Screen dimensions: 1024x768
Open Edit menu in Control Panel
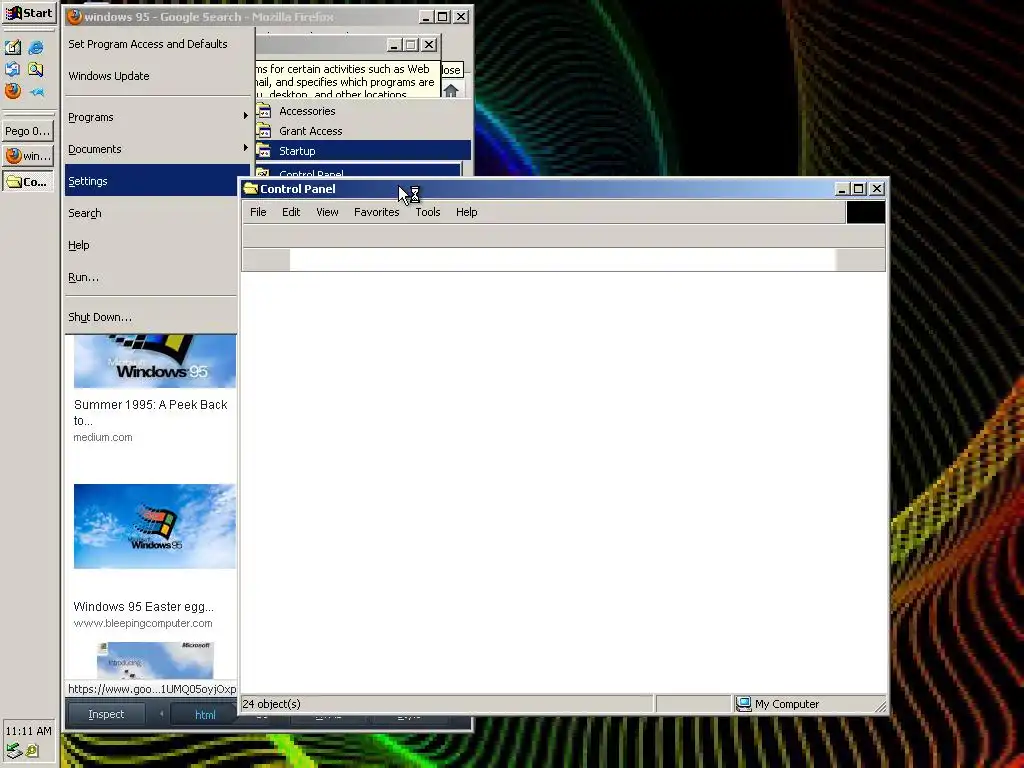coord(291,212)
